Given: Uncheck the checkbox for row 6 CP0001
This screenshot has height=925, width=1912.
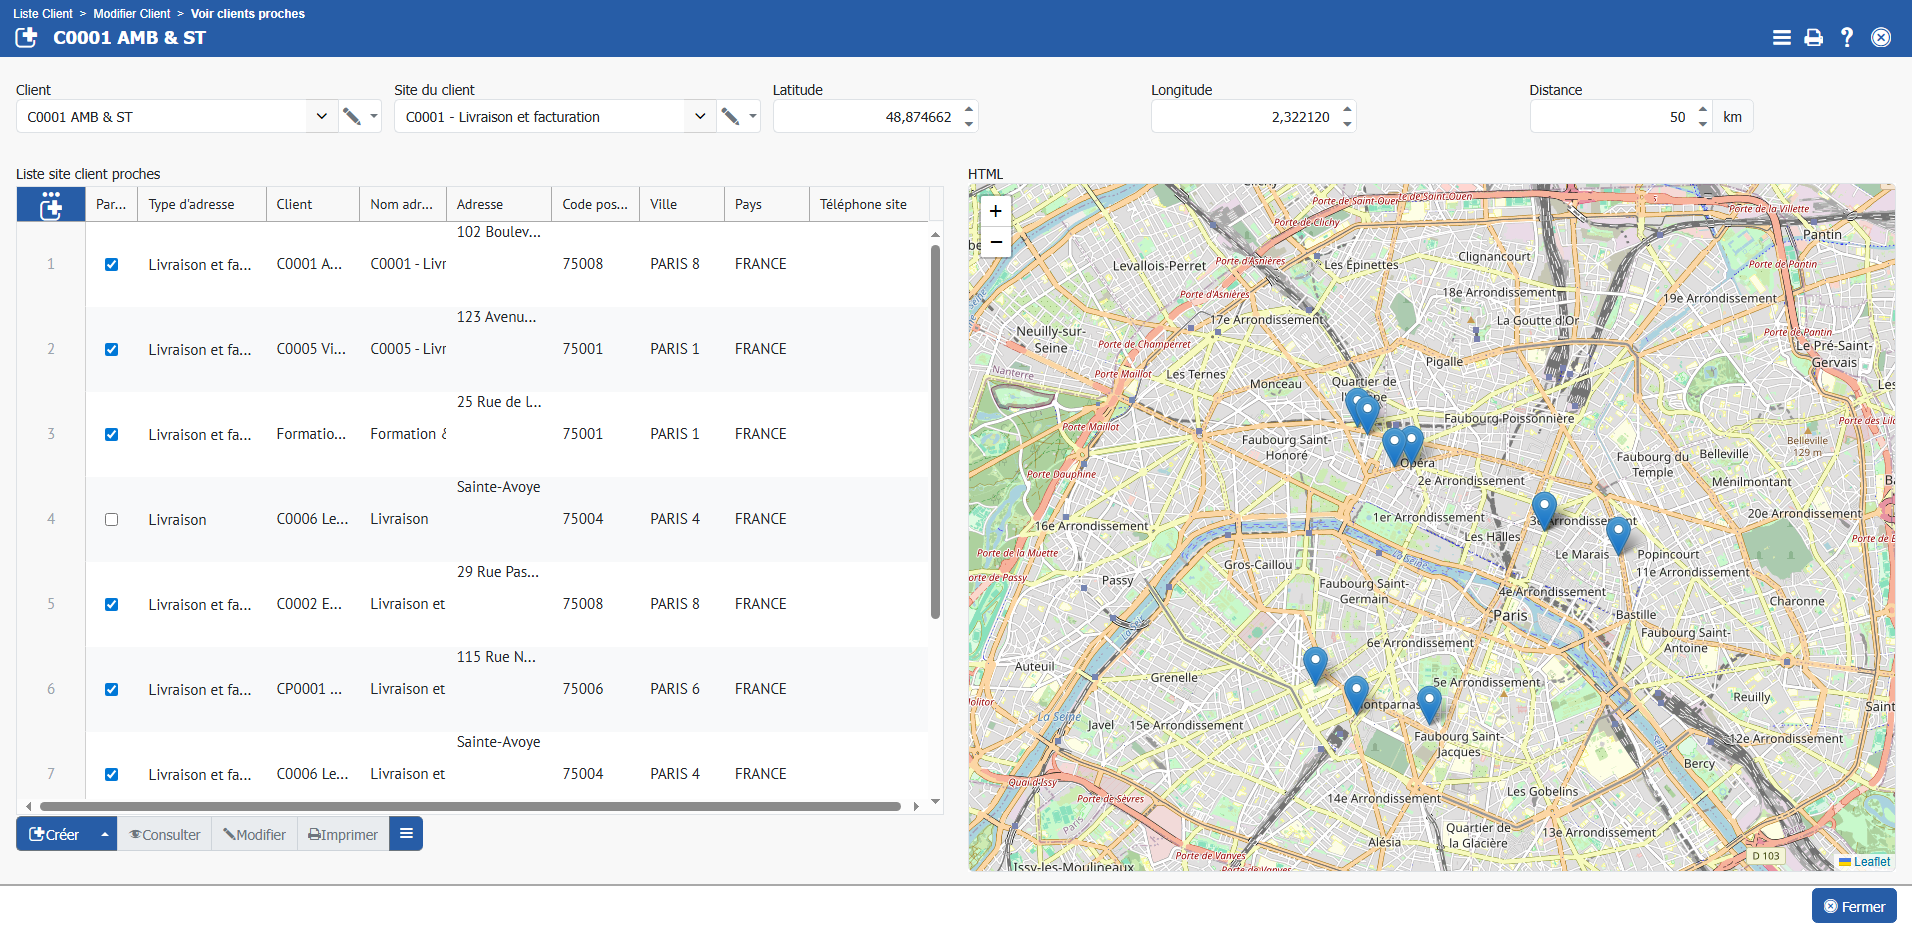Looking at the screenshot, I should click(112, 690).
